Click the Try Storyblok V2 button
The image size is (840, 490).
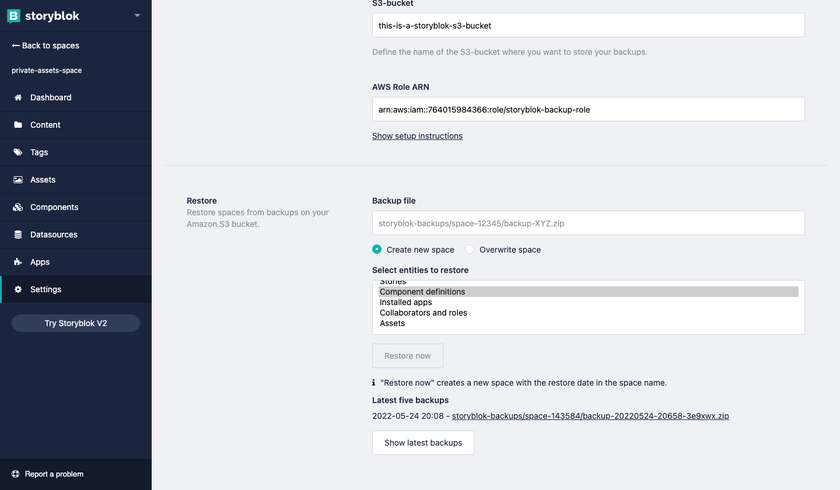(76, 323)
